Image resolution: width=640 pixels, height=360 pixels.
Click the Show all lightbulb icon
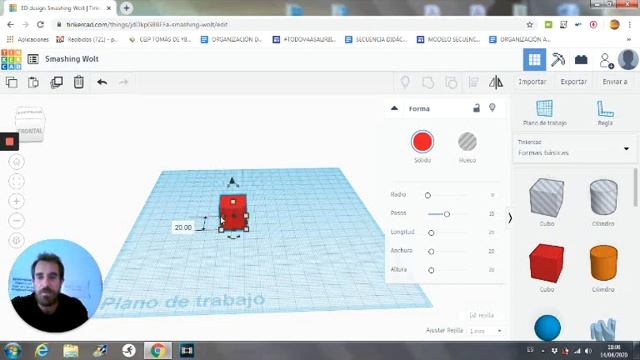tap(405, 82)
